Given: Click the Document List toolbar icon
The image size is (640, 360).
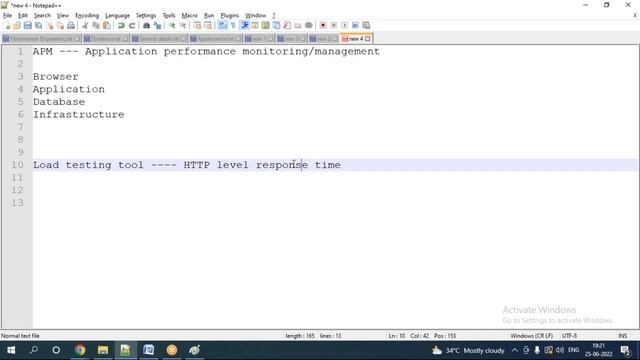Looking at the screenshot, I should click(276, 25).
